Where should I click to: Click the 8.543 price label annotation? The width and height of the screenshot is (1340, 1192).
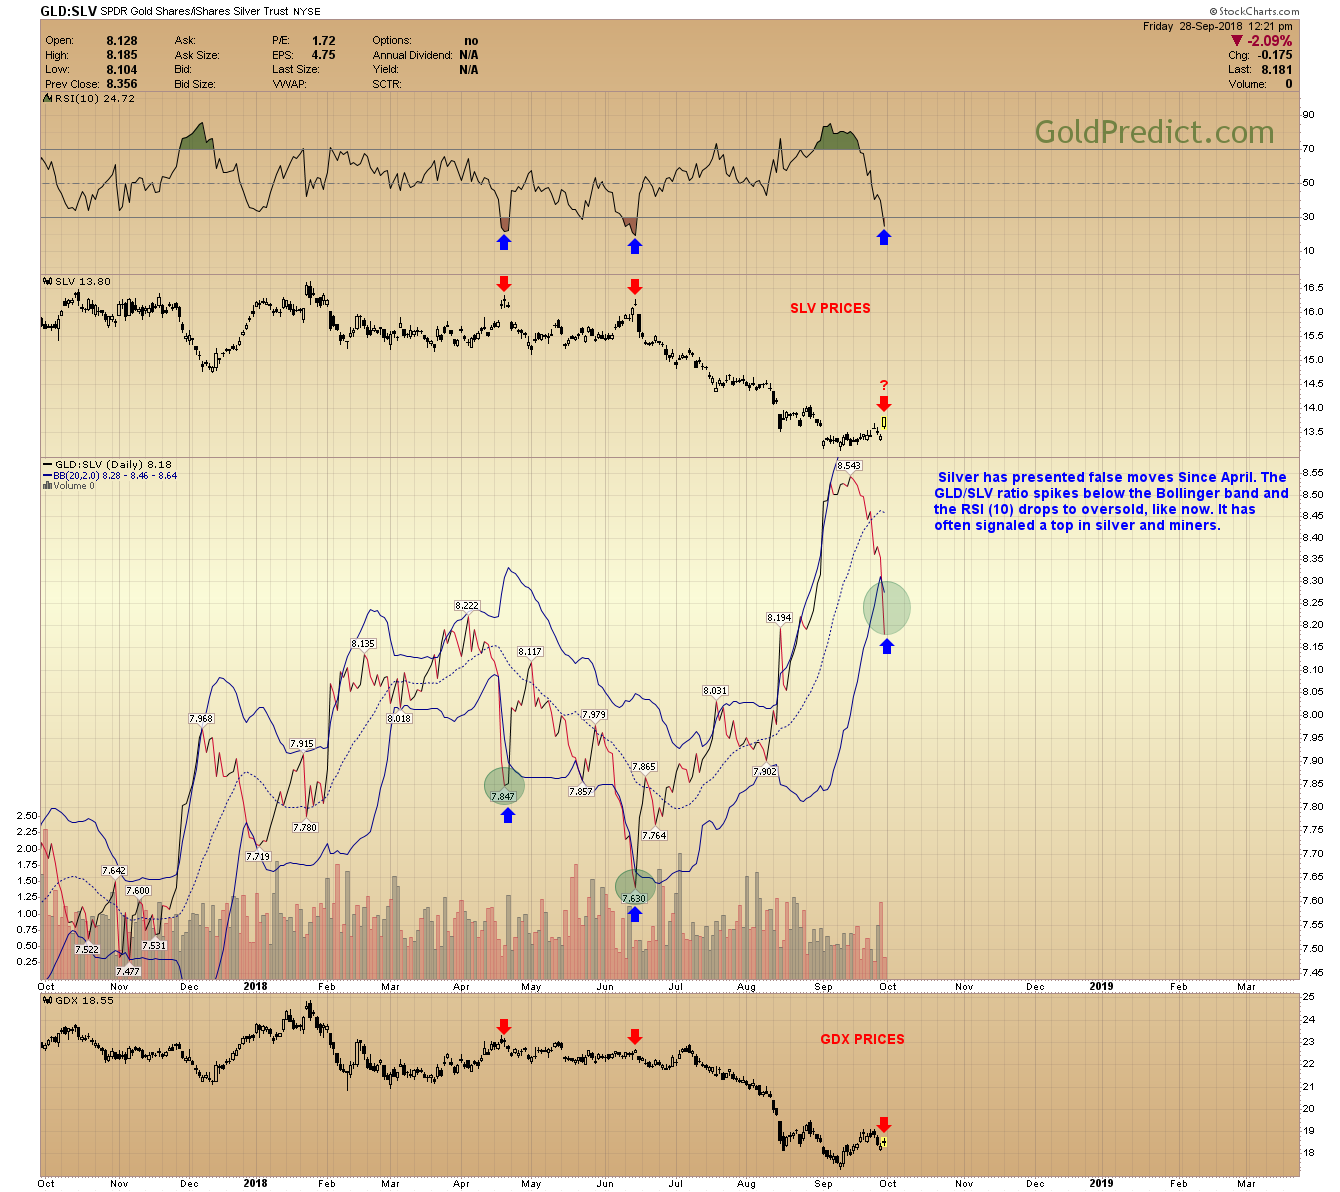pos(847,465)
